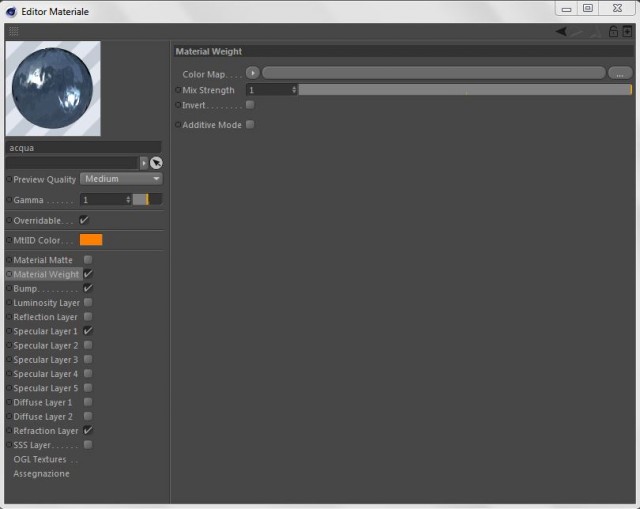Enable the Reflection Layer checkbox
The image size is (640, 509).
click(88, 317)
